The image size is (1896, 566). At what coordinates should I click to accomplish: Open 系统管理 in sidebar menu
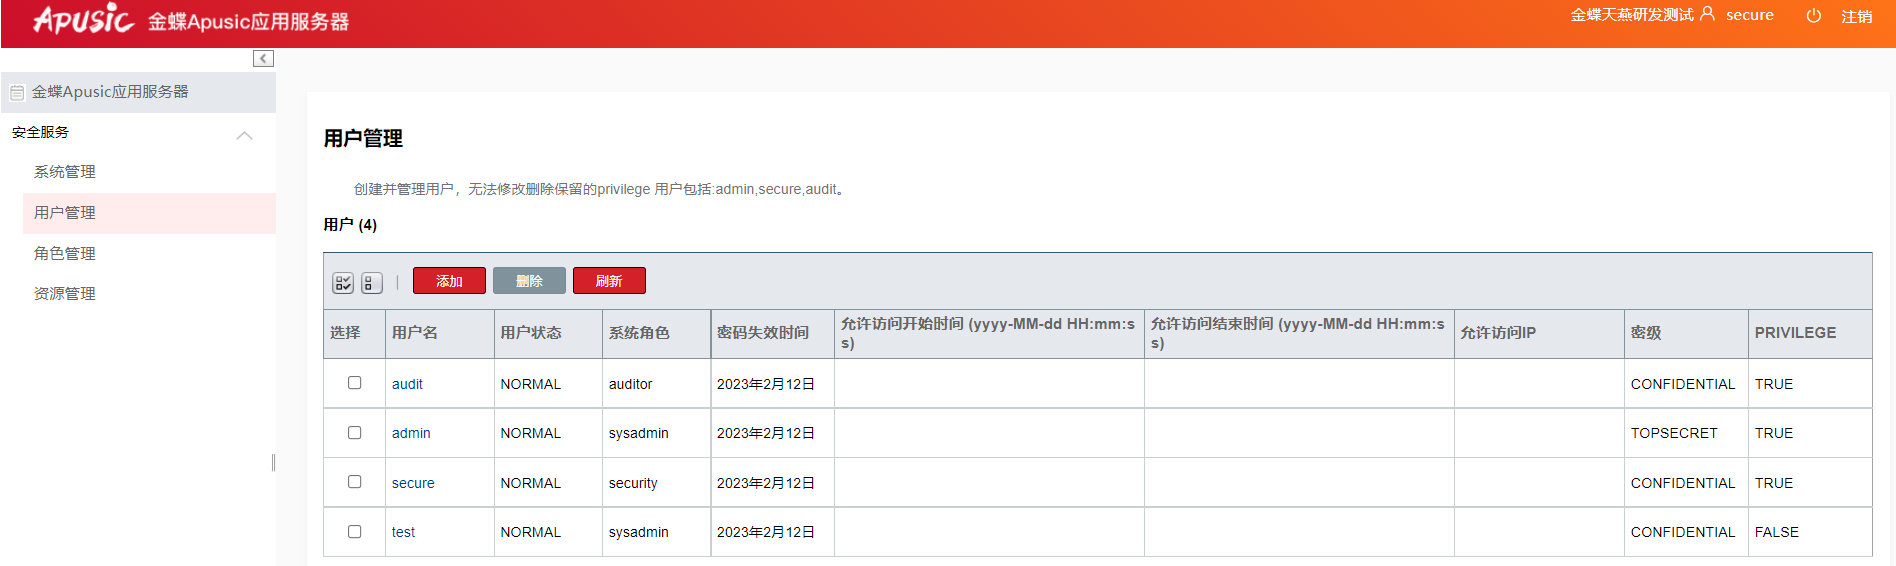(65, 172)
